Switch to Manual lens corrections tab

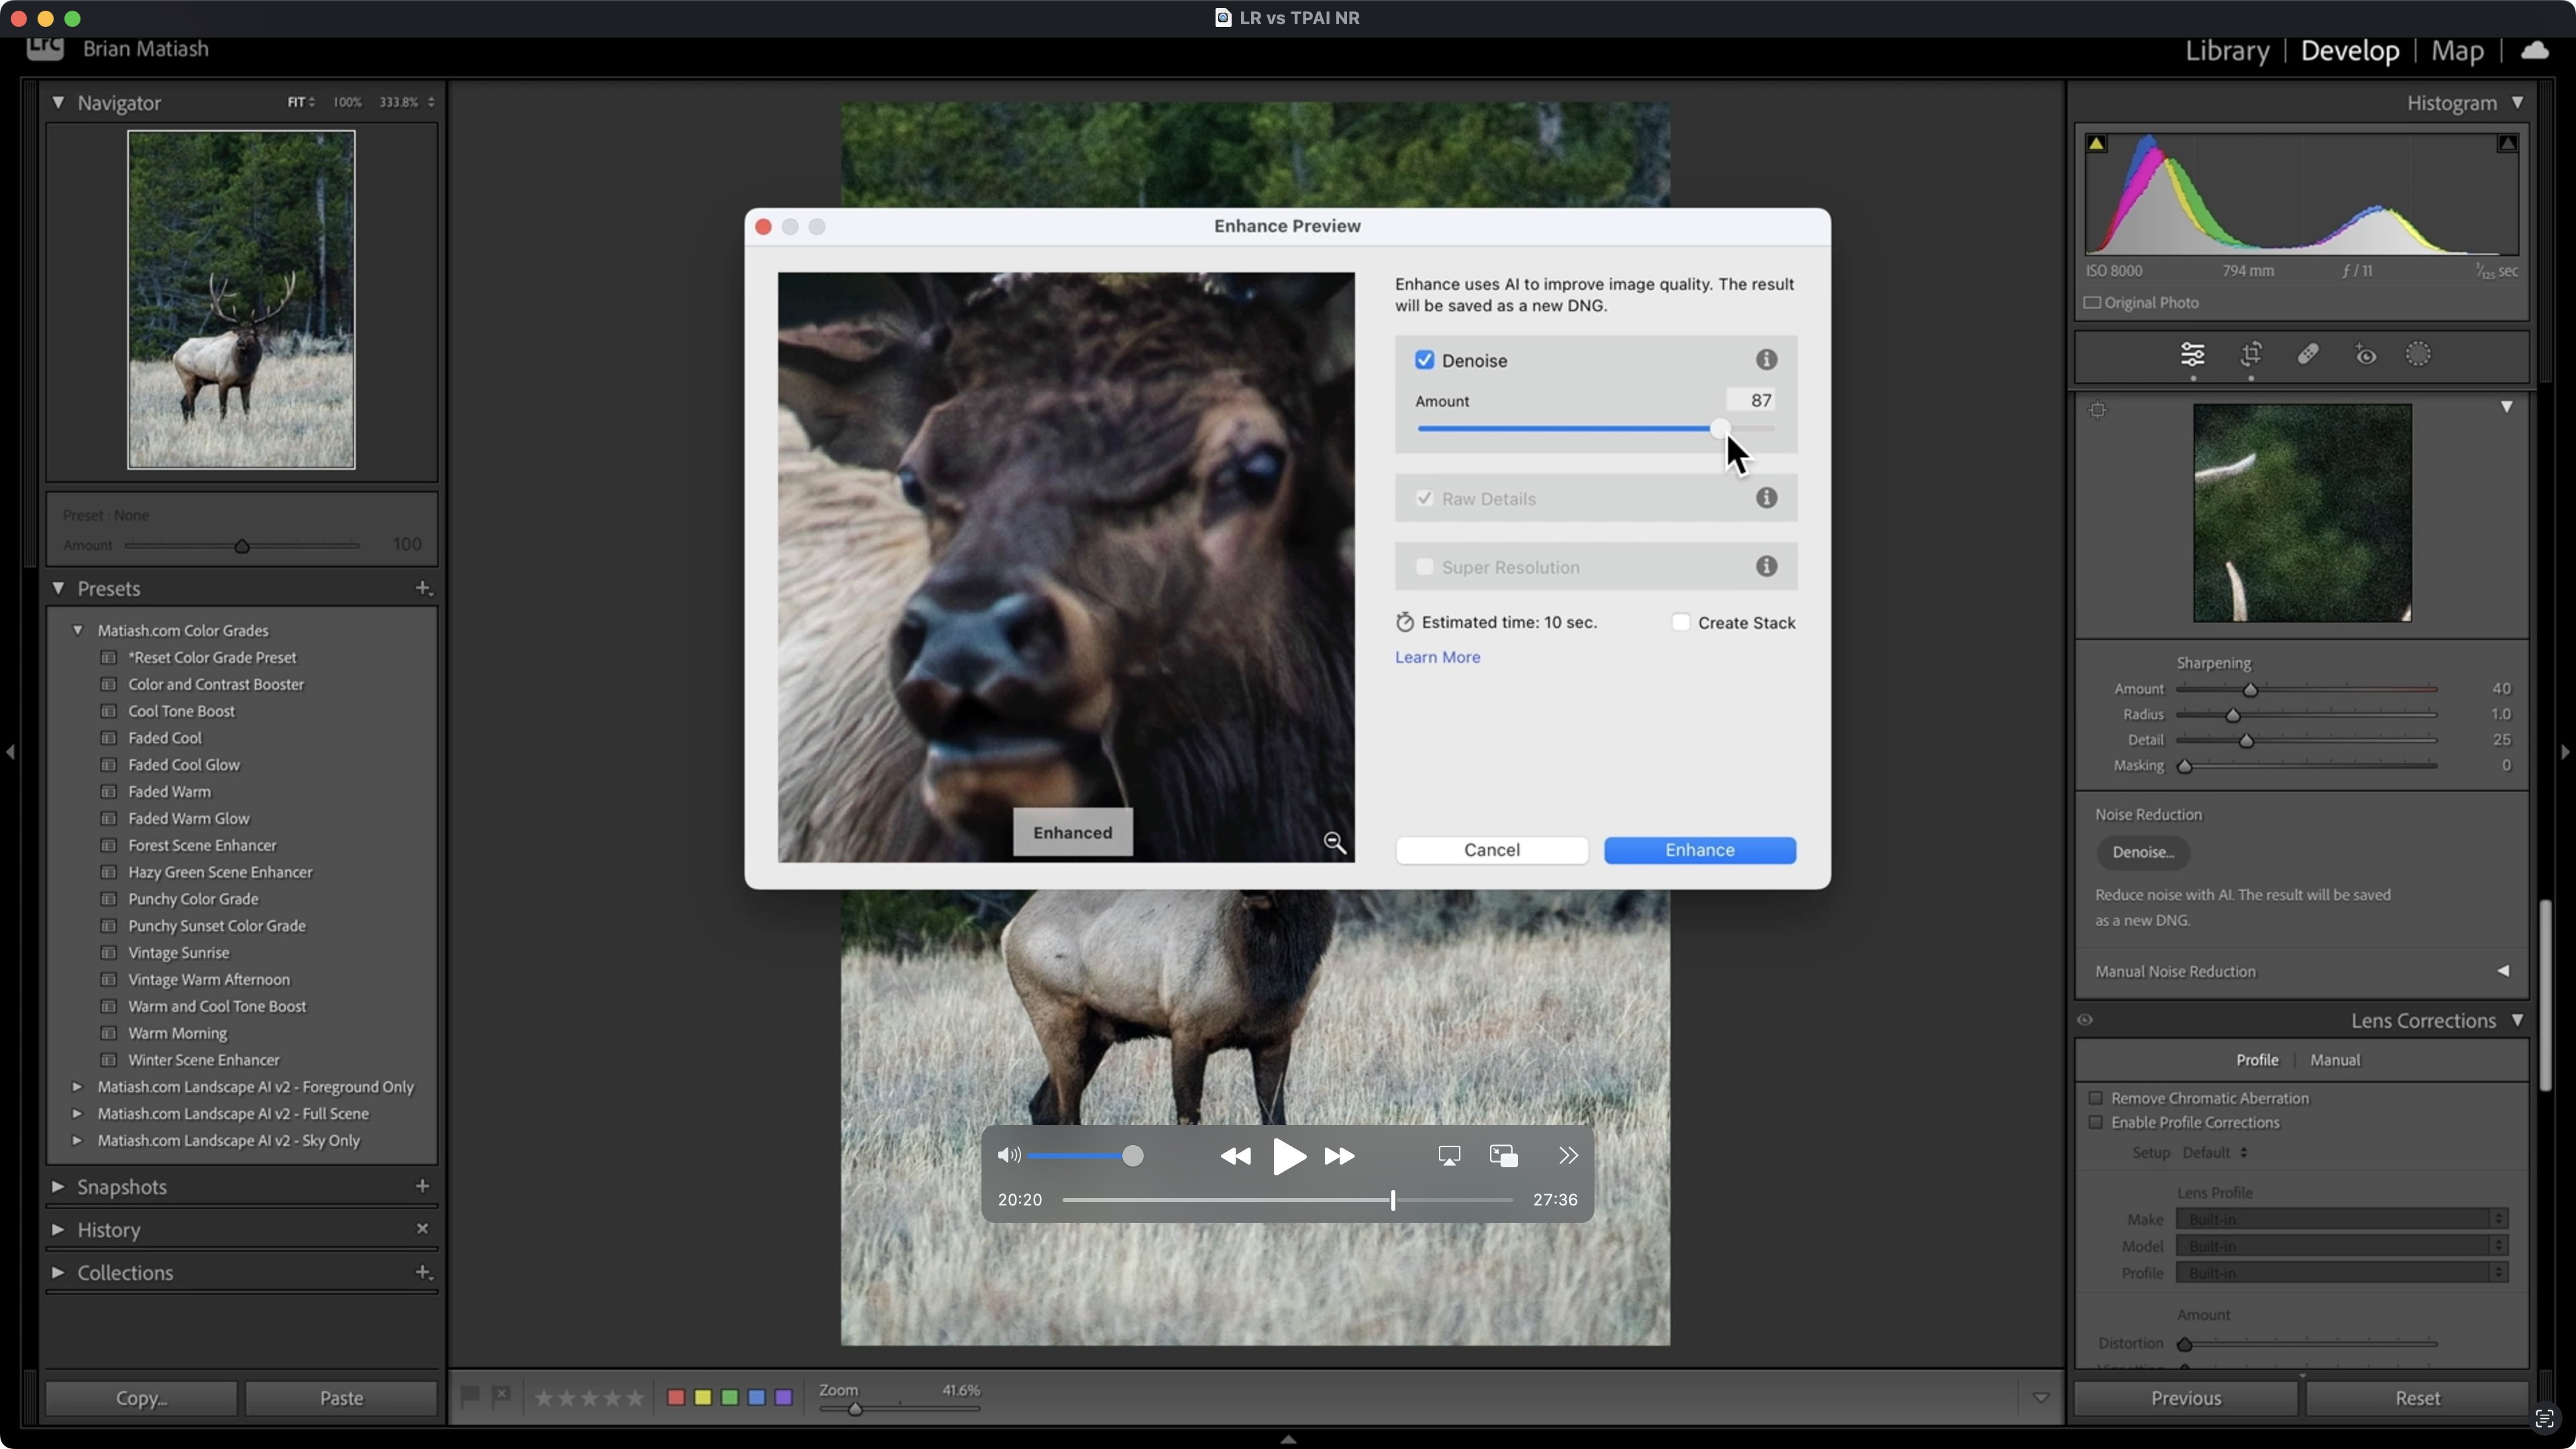click(x=2334, y=1060)
